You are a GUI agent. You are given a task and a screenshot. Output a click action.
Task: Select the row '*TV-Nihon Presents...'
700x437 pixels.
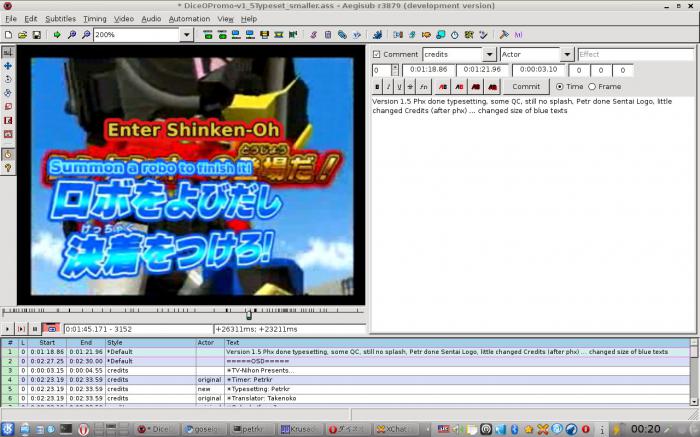pos(345,370)
